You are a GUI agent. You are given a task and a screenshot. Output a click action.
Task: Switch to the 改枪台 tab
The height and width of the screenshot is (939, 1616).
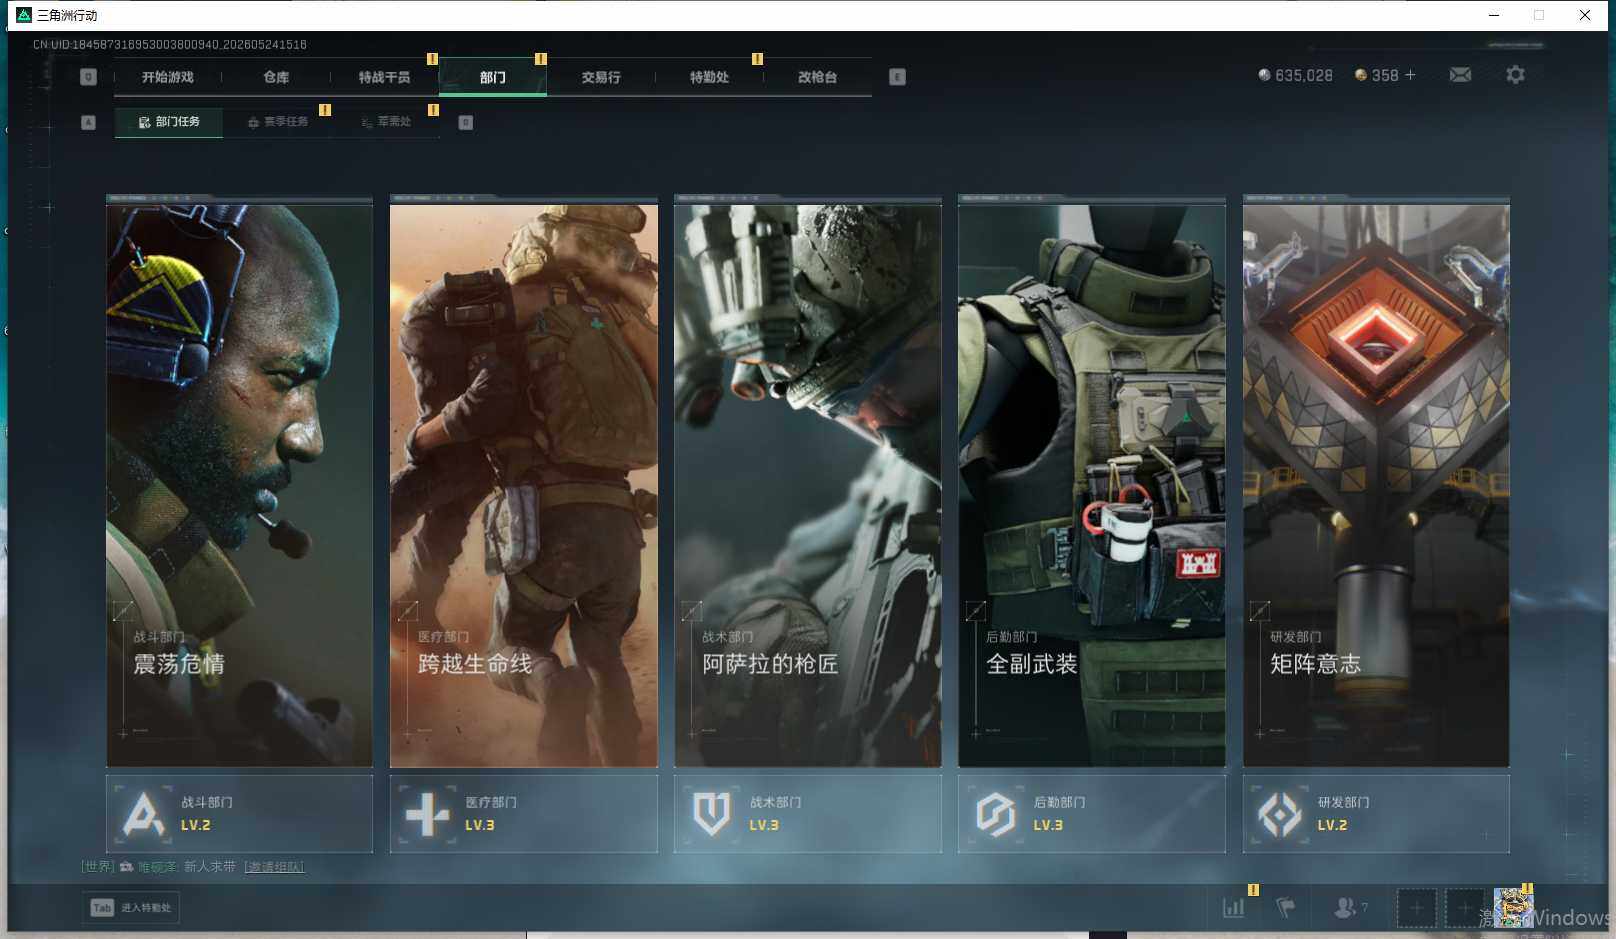tap(817, 77)
